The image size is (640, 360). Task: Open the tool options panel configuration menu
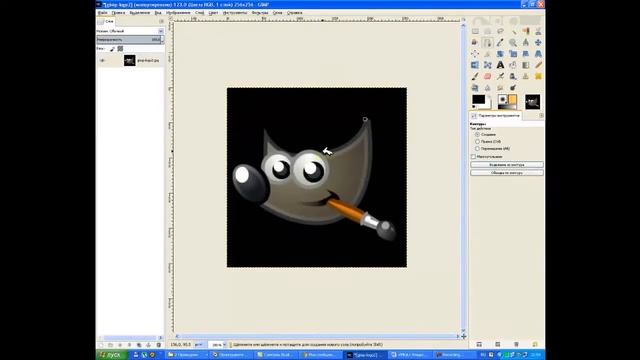(x=541, y=116)
